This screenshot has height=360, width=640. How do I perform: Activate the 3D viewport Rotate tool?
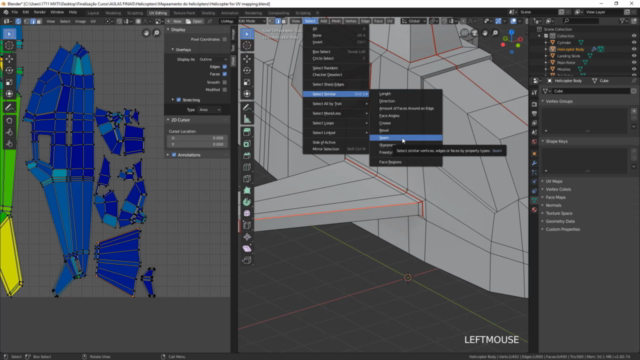click(x=247, y=71)
